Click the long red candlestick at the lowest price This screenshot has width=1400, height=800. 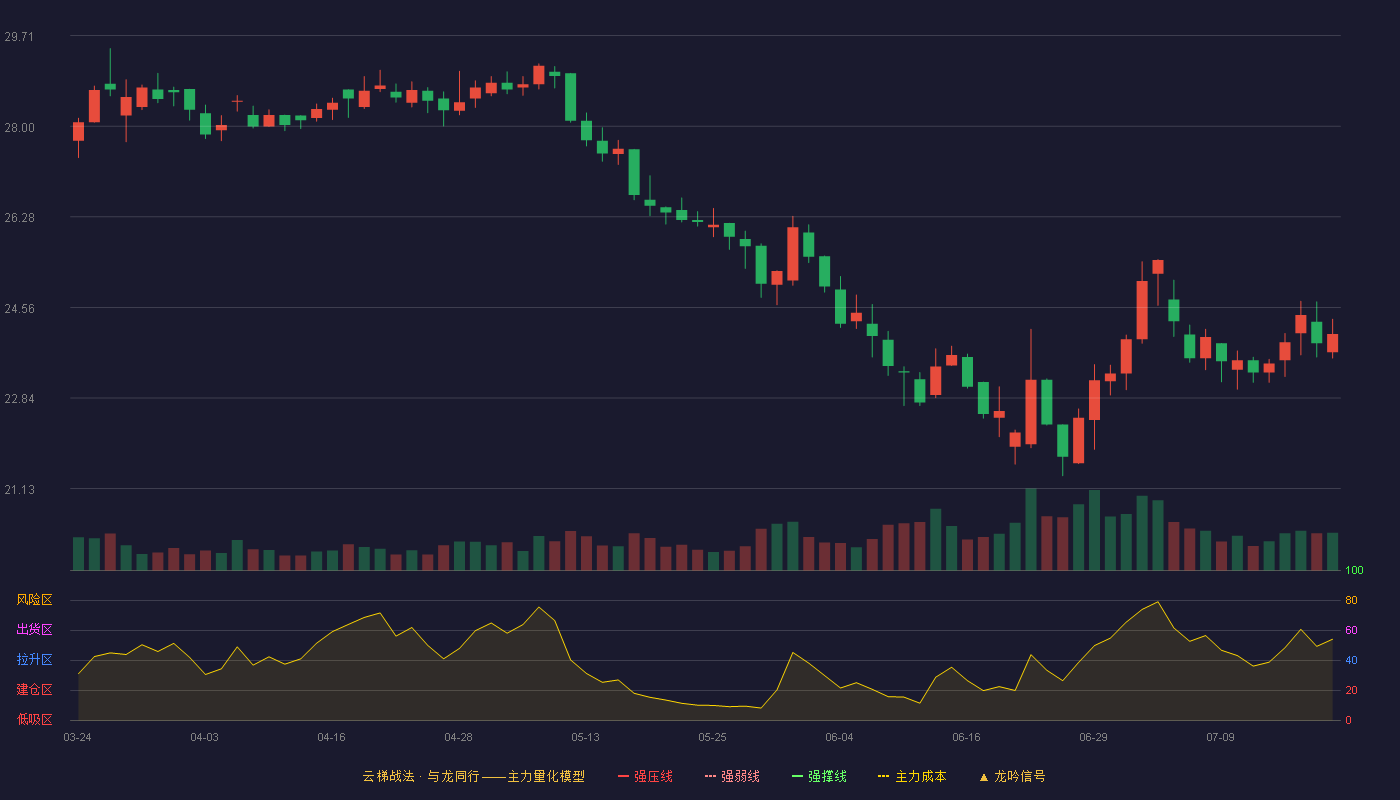point(1079,440)
